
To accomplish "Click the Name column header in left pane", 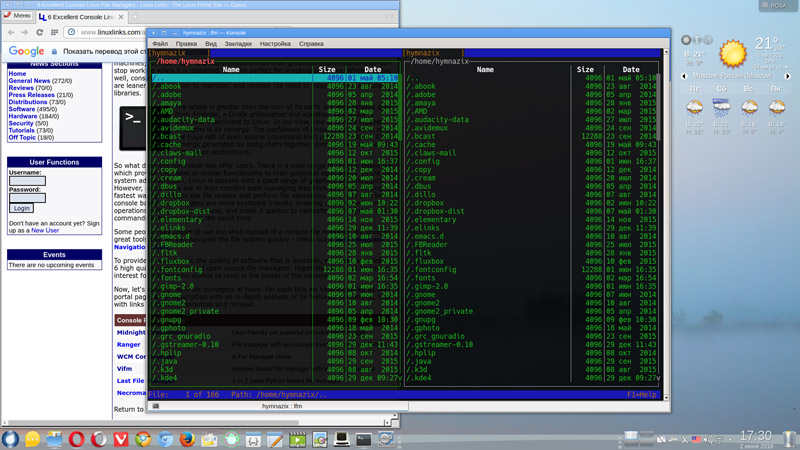I will point(231,69).
